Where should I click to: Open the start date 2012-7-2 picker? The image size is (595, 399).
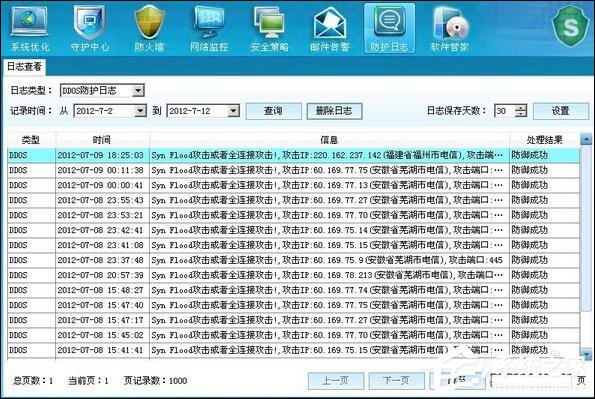pyautogui.click(x=140, y=111)
